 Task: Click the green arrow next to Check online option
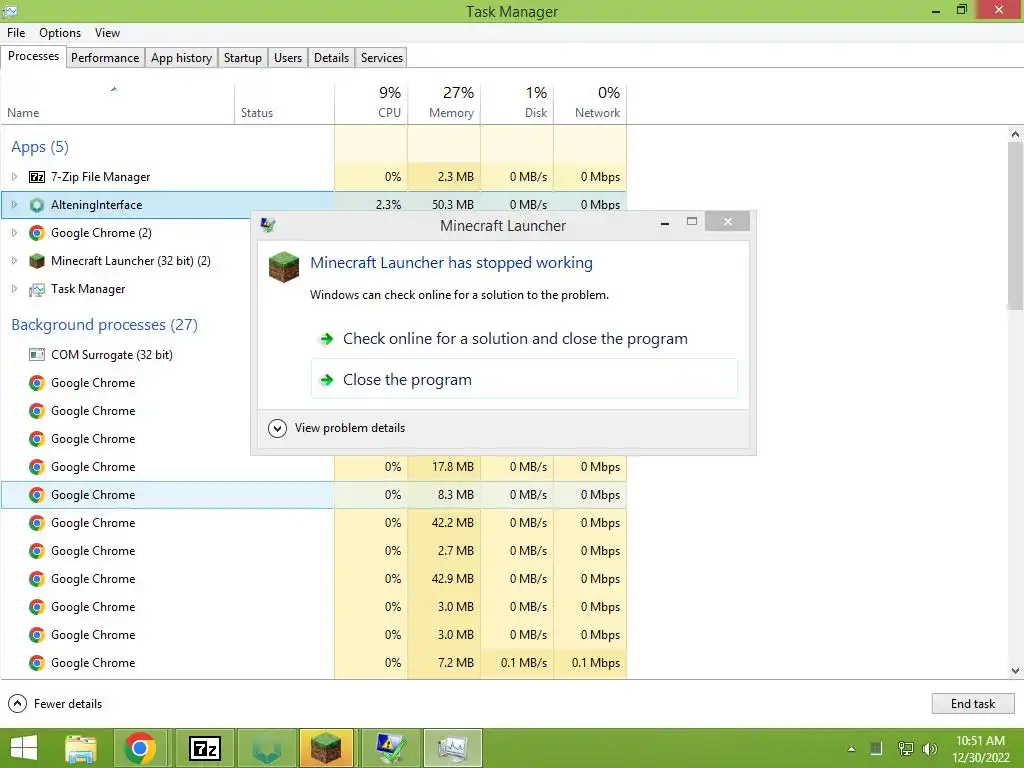point(327,339)
